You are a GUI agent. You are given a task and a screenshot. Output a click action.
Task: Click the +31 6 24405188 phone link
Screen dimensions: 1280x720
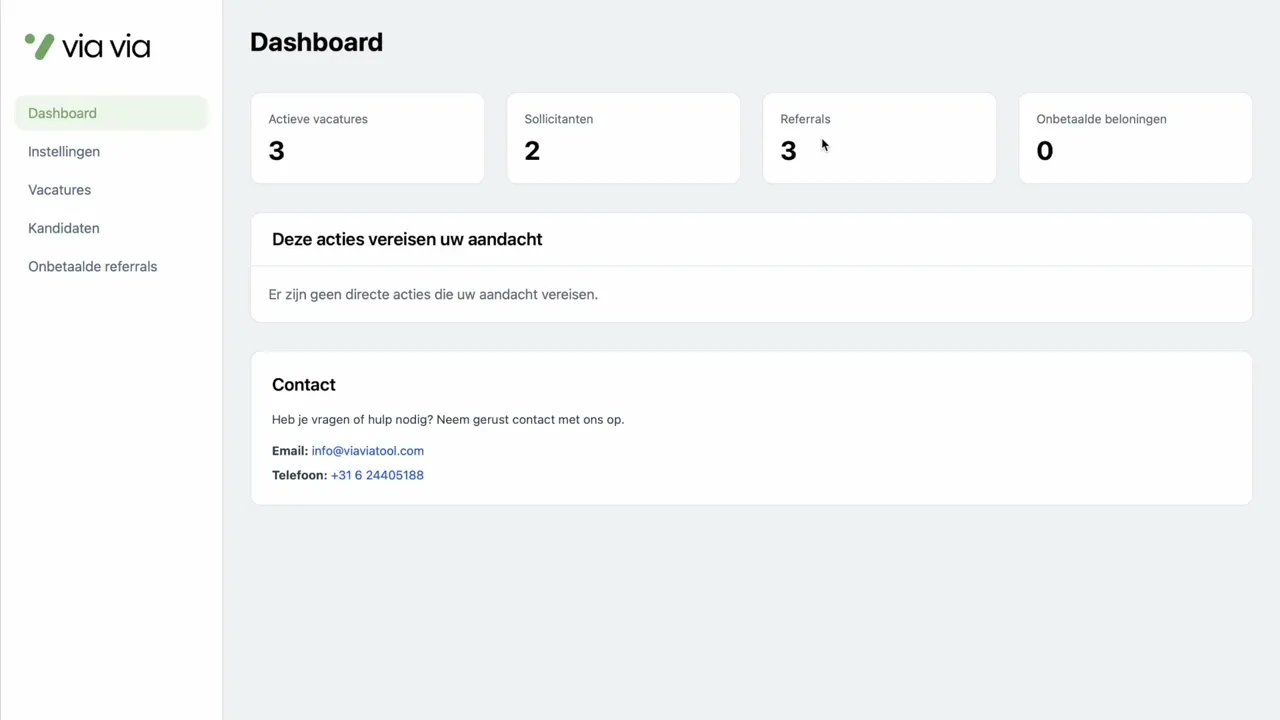click(377, 475)
